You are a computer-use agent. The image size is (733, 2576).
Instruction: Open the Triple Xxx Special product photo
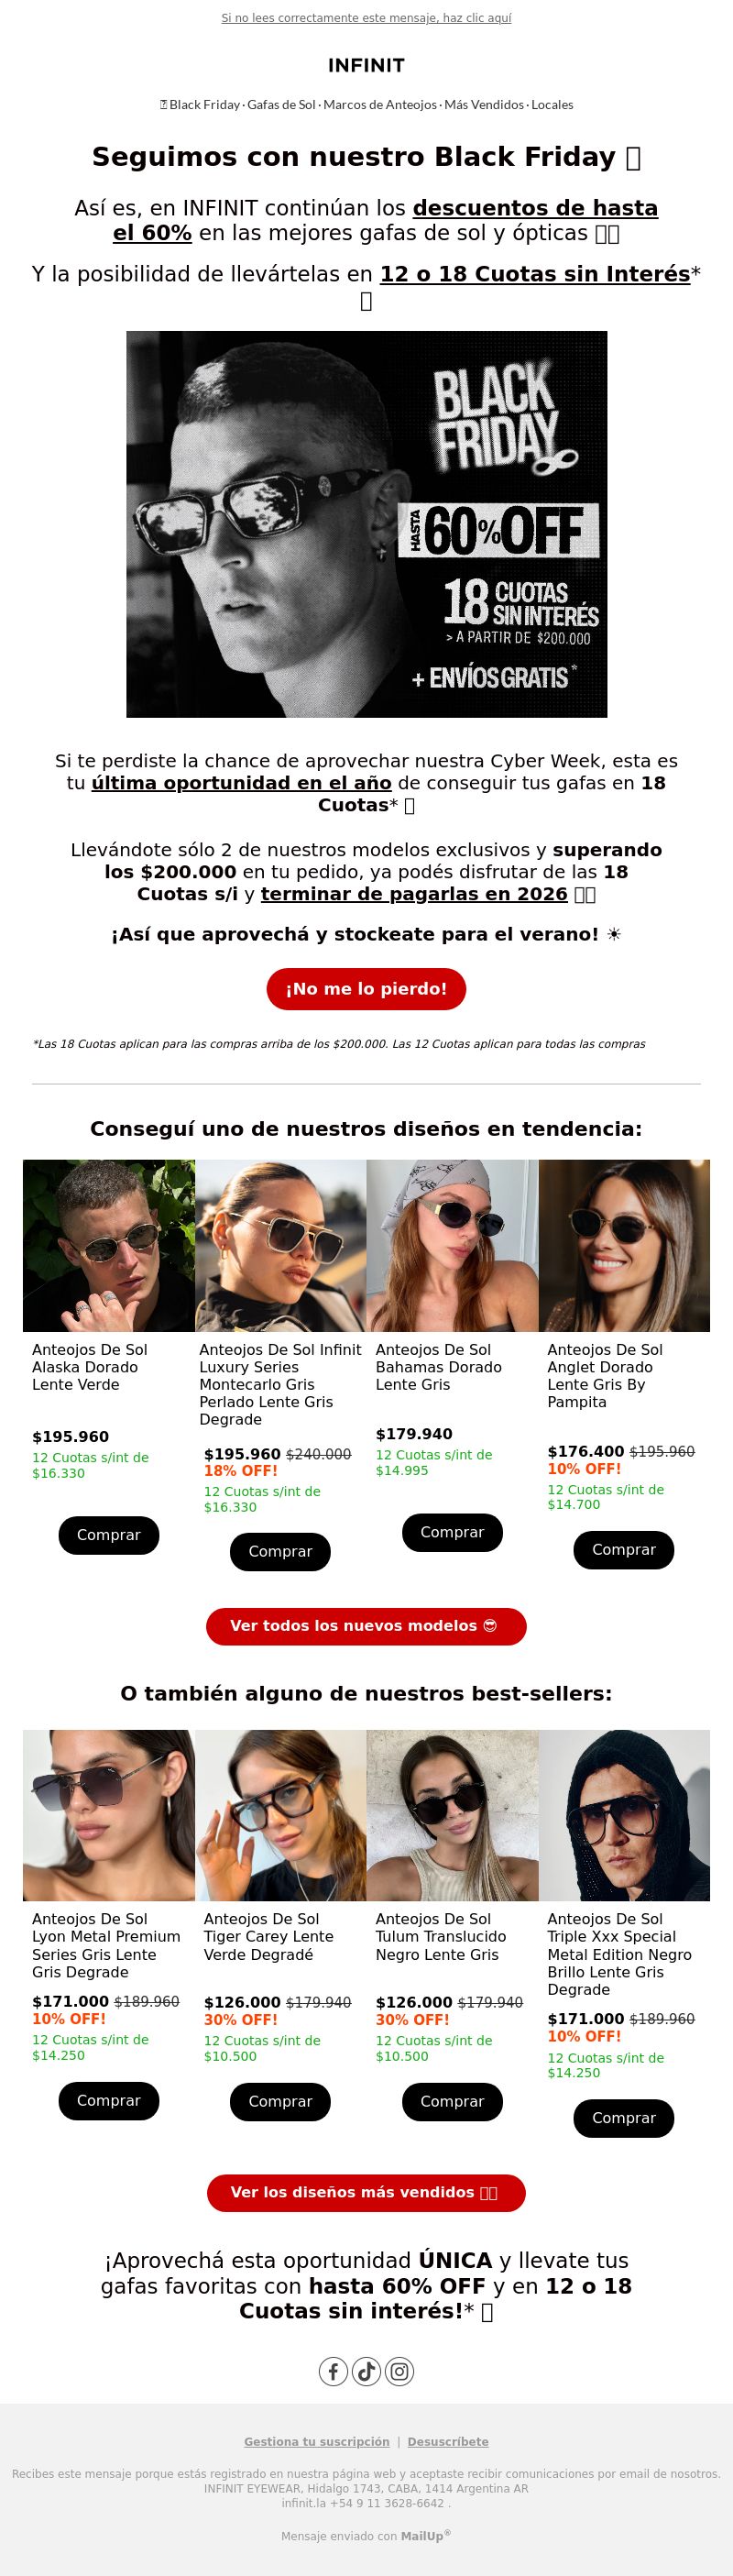[624, 1815]
